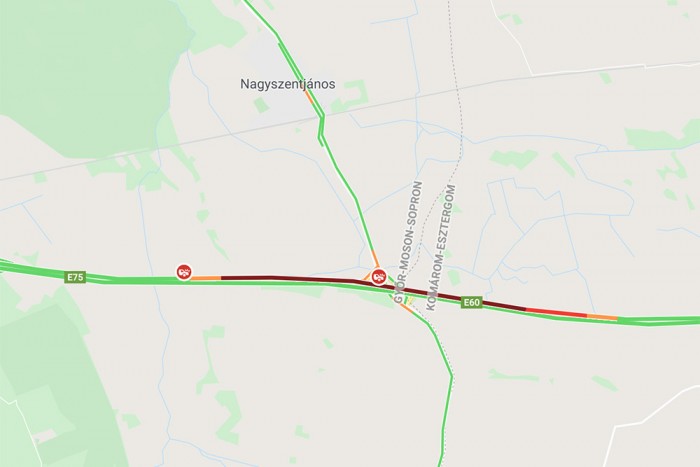Click the Nagyszentjános town label
Viewport: 700px width, 467px height.
288,84
